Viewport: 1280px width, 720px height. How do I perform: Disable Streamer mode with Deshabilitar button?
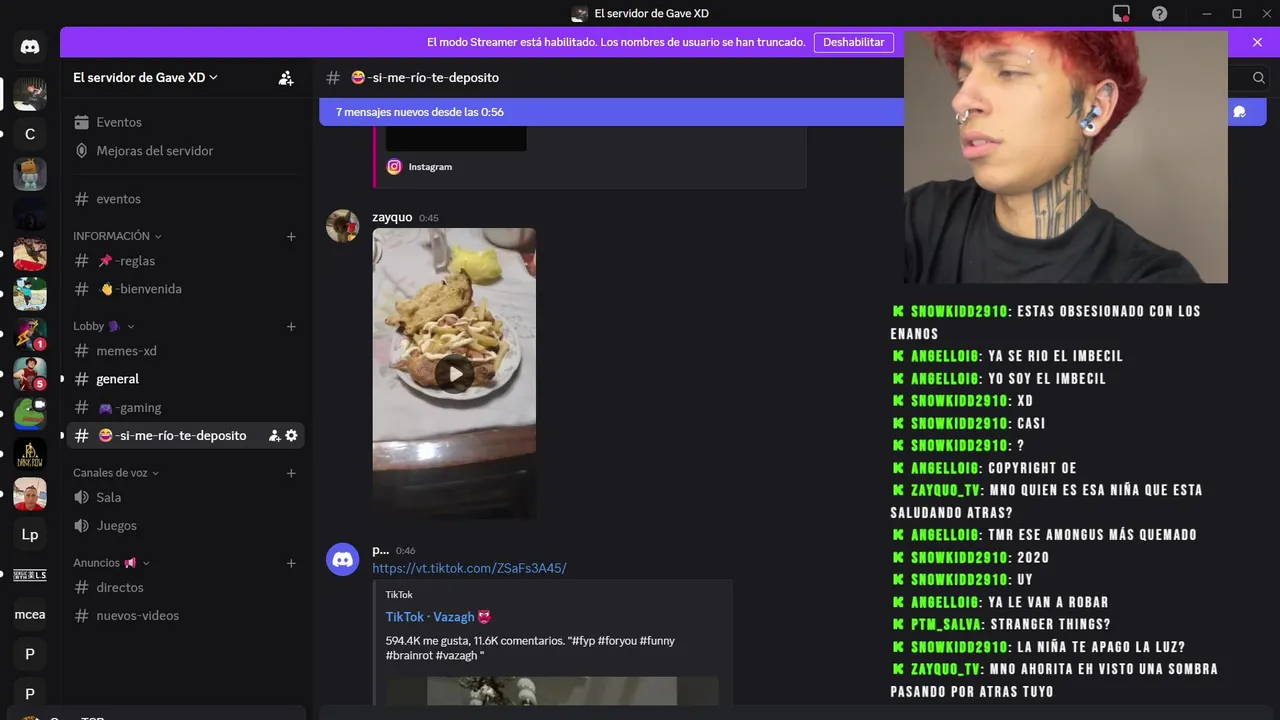[854, 42]
